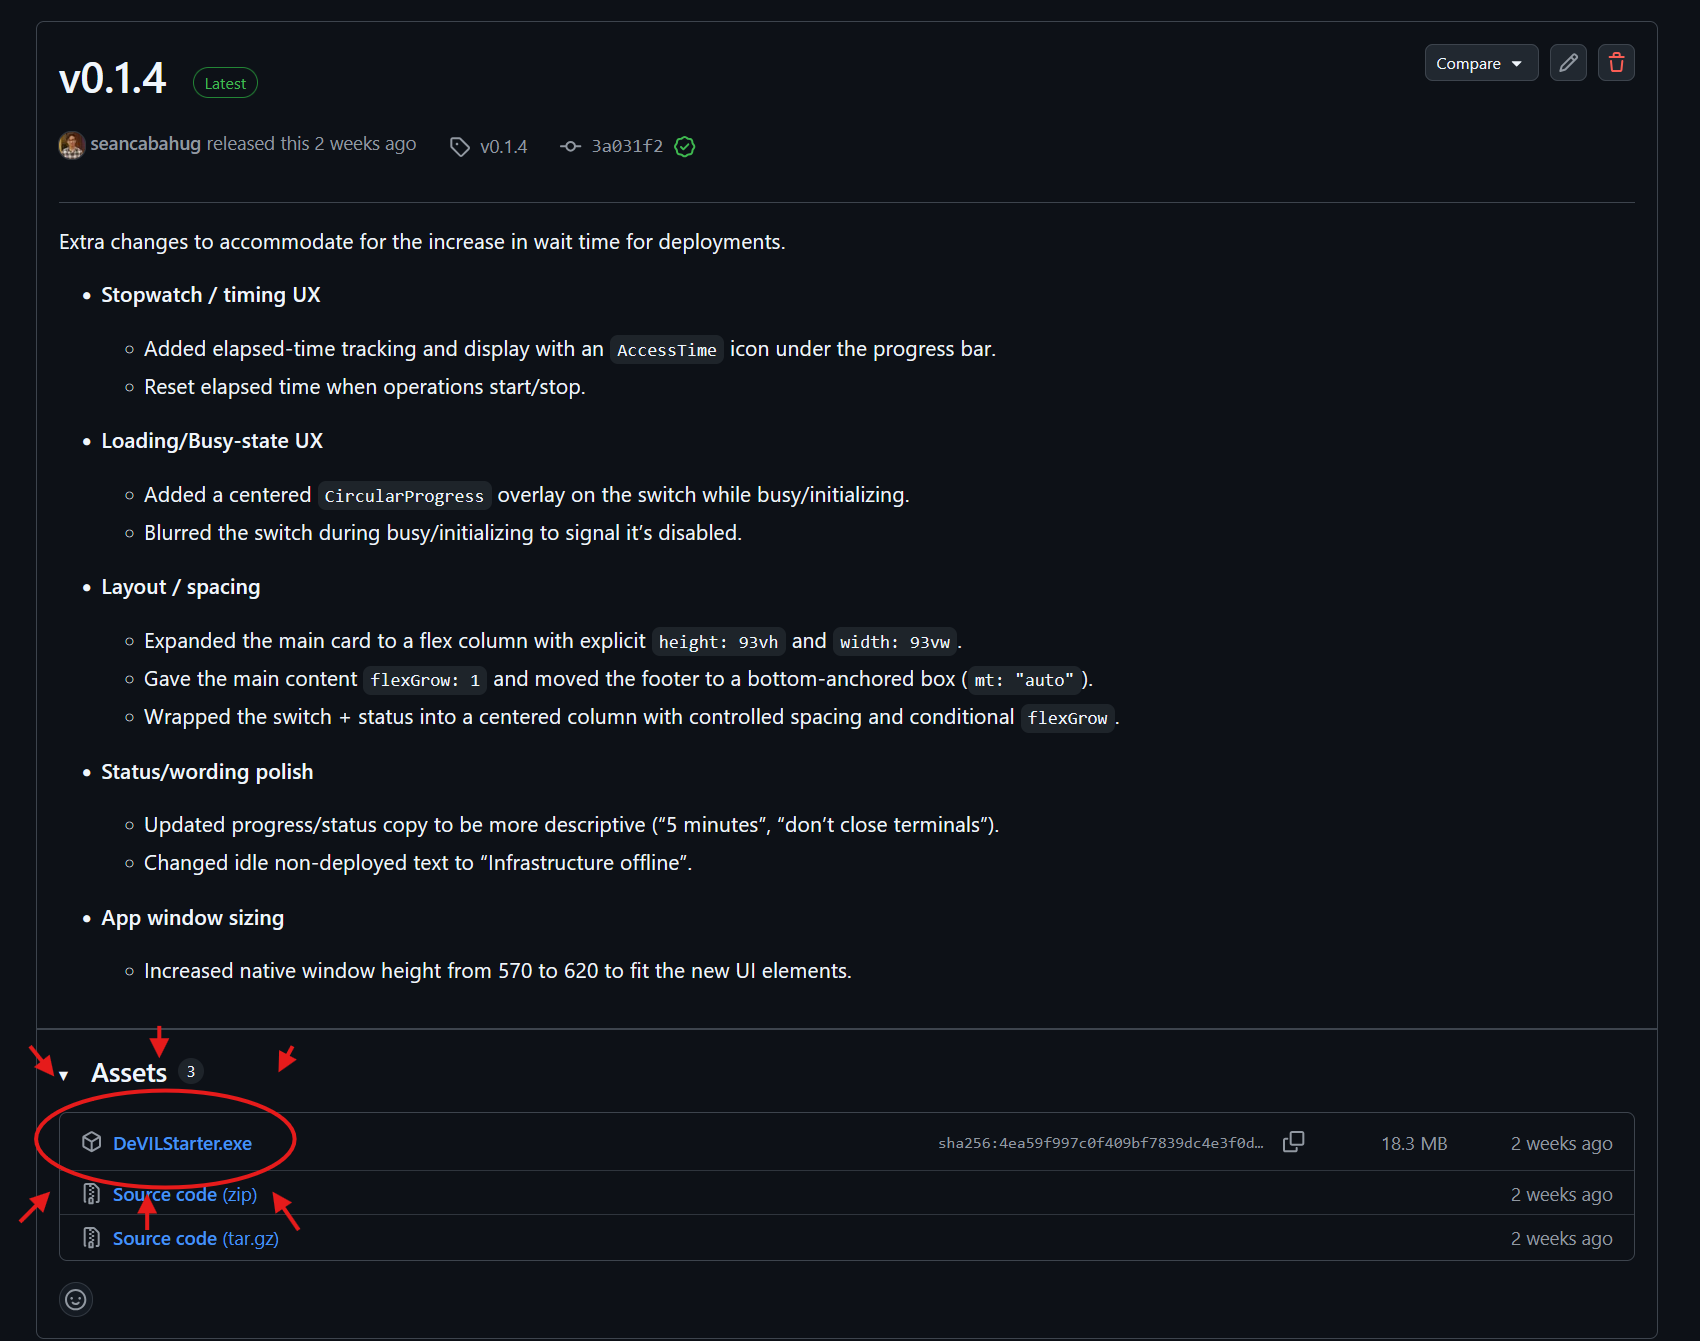Open the Compare dropdown
Image resolution: width=1700 pixels, height=1341 pixels.
1481,62
